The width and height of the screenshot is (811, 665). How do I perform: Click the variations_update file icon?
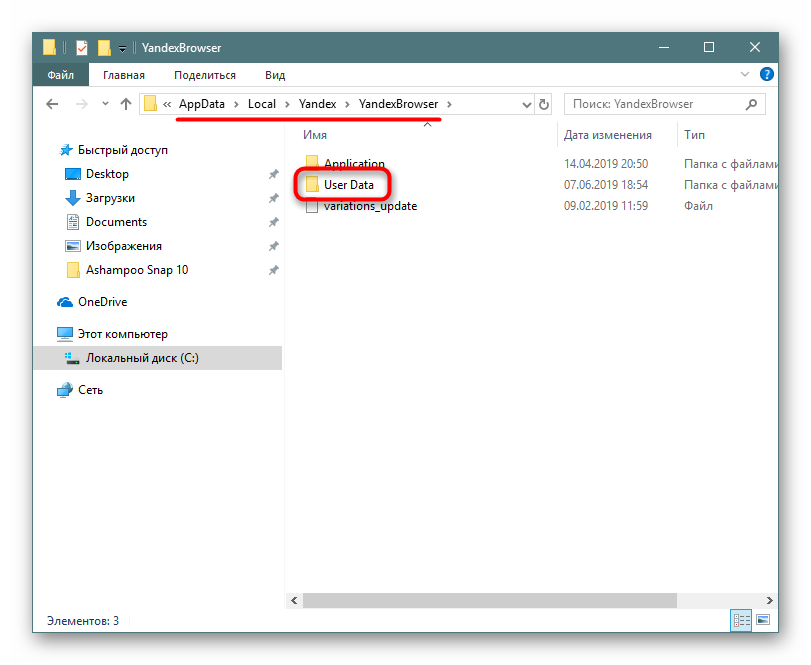click(312, 206)
